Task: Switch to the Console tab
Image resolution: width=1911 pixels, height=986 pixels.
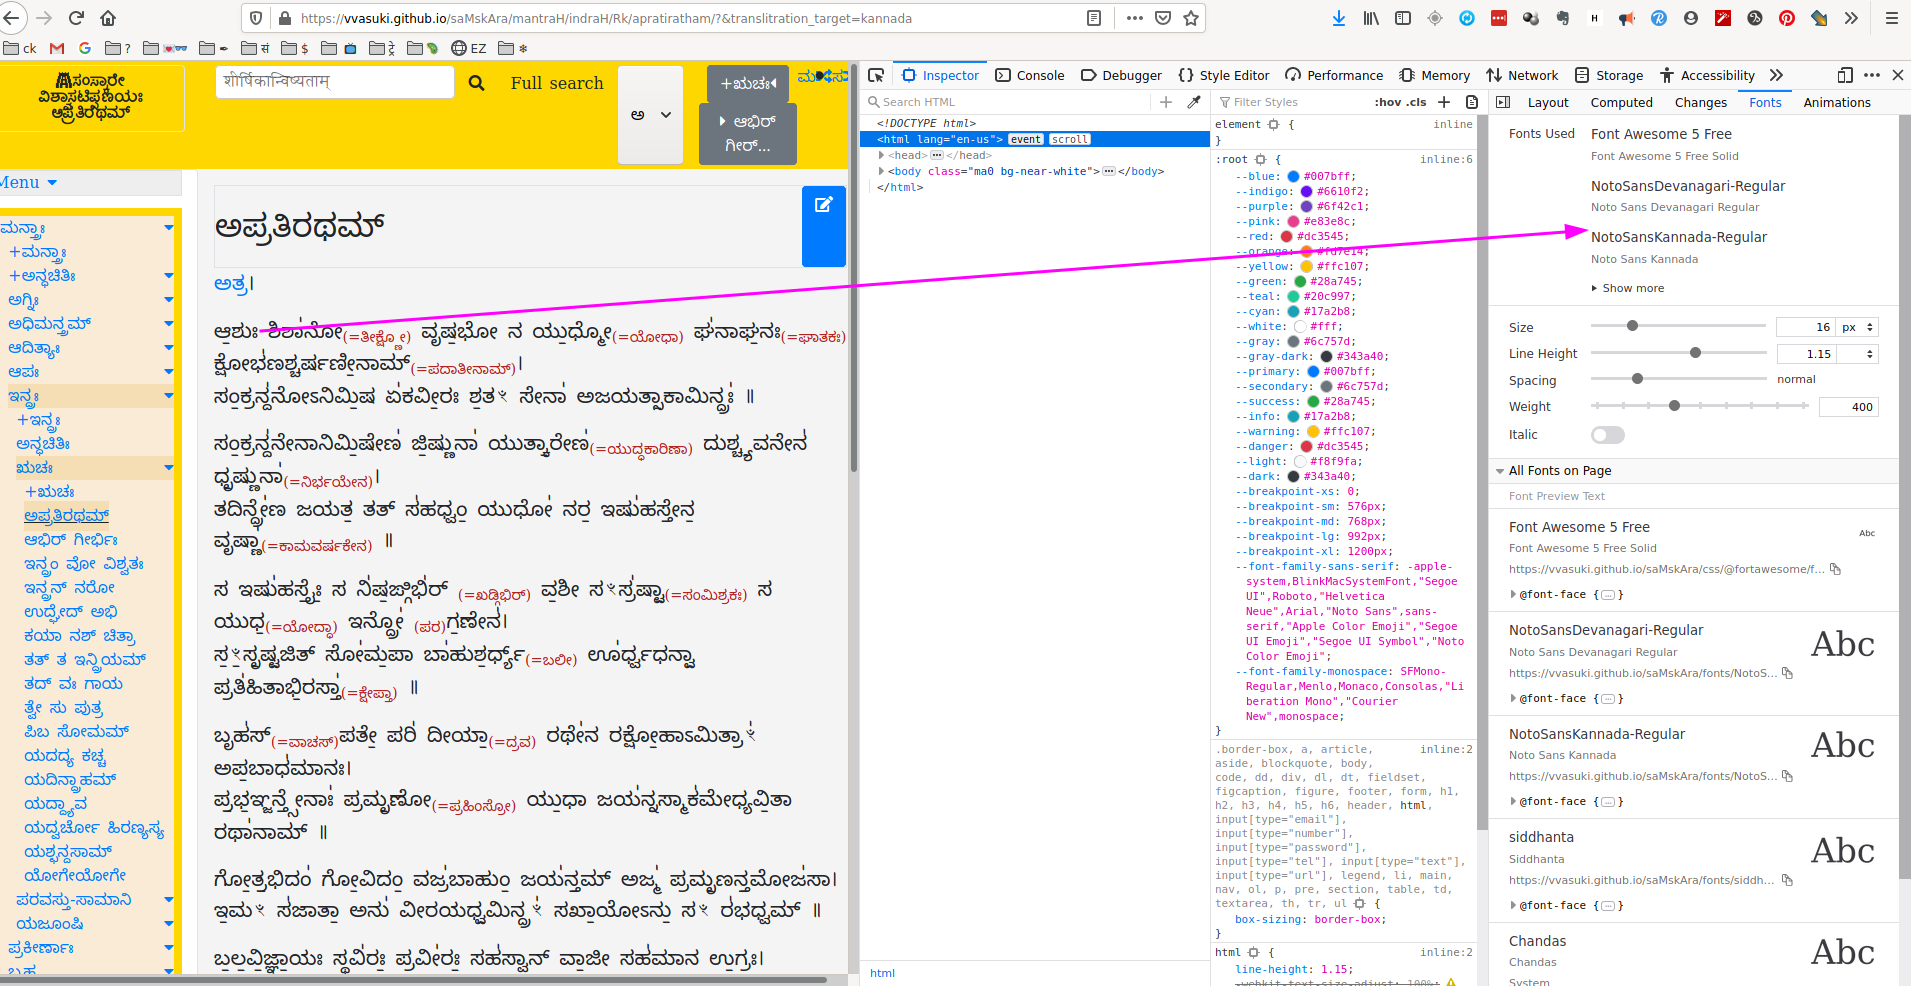Action: pyautogui.click(x=1030, y=75)
